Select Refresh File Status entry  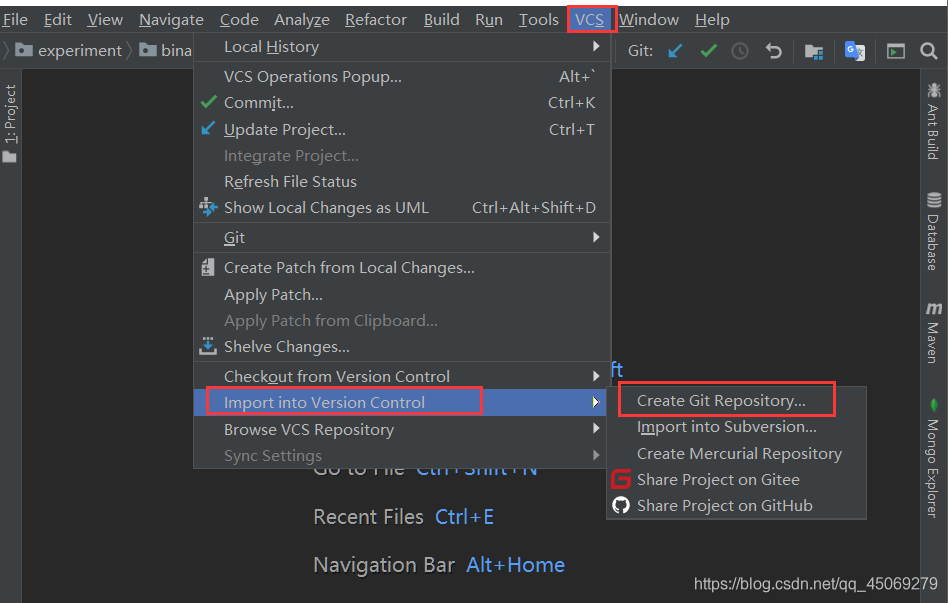pyautogui.click(x=402, y=181)
